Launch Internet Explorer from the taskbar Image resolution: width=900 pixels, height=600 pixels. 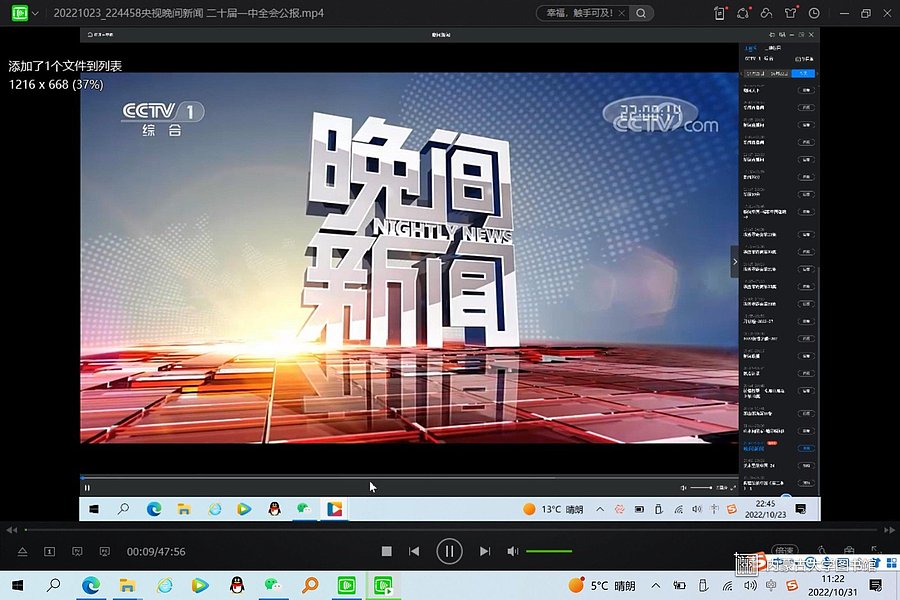pyautogui.click(x=165, y=585)
